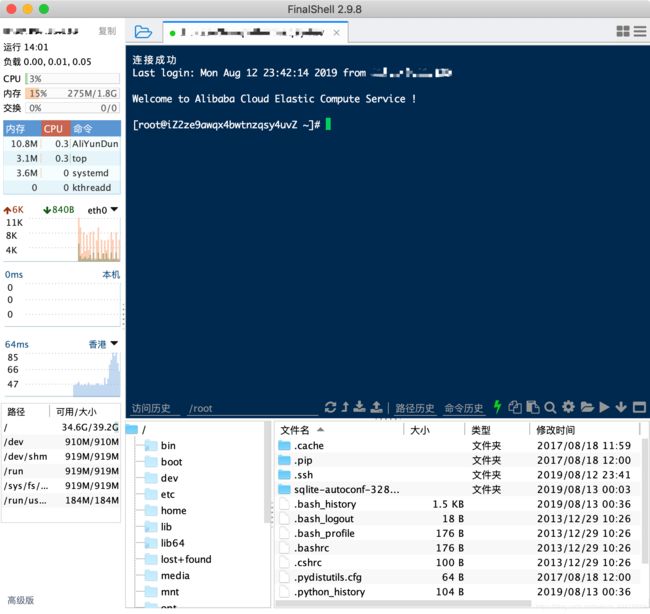Open the 路径历史 path history
The image size is (650, 614).
415,408
